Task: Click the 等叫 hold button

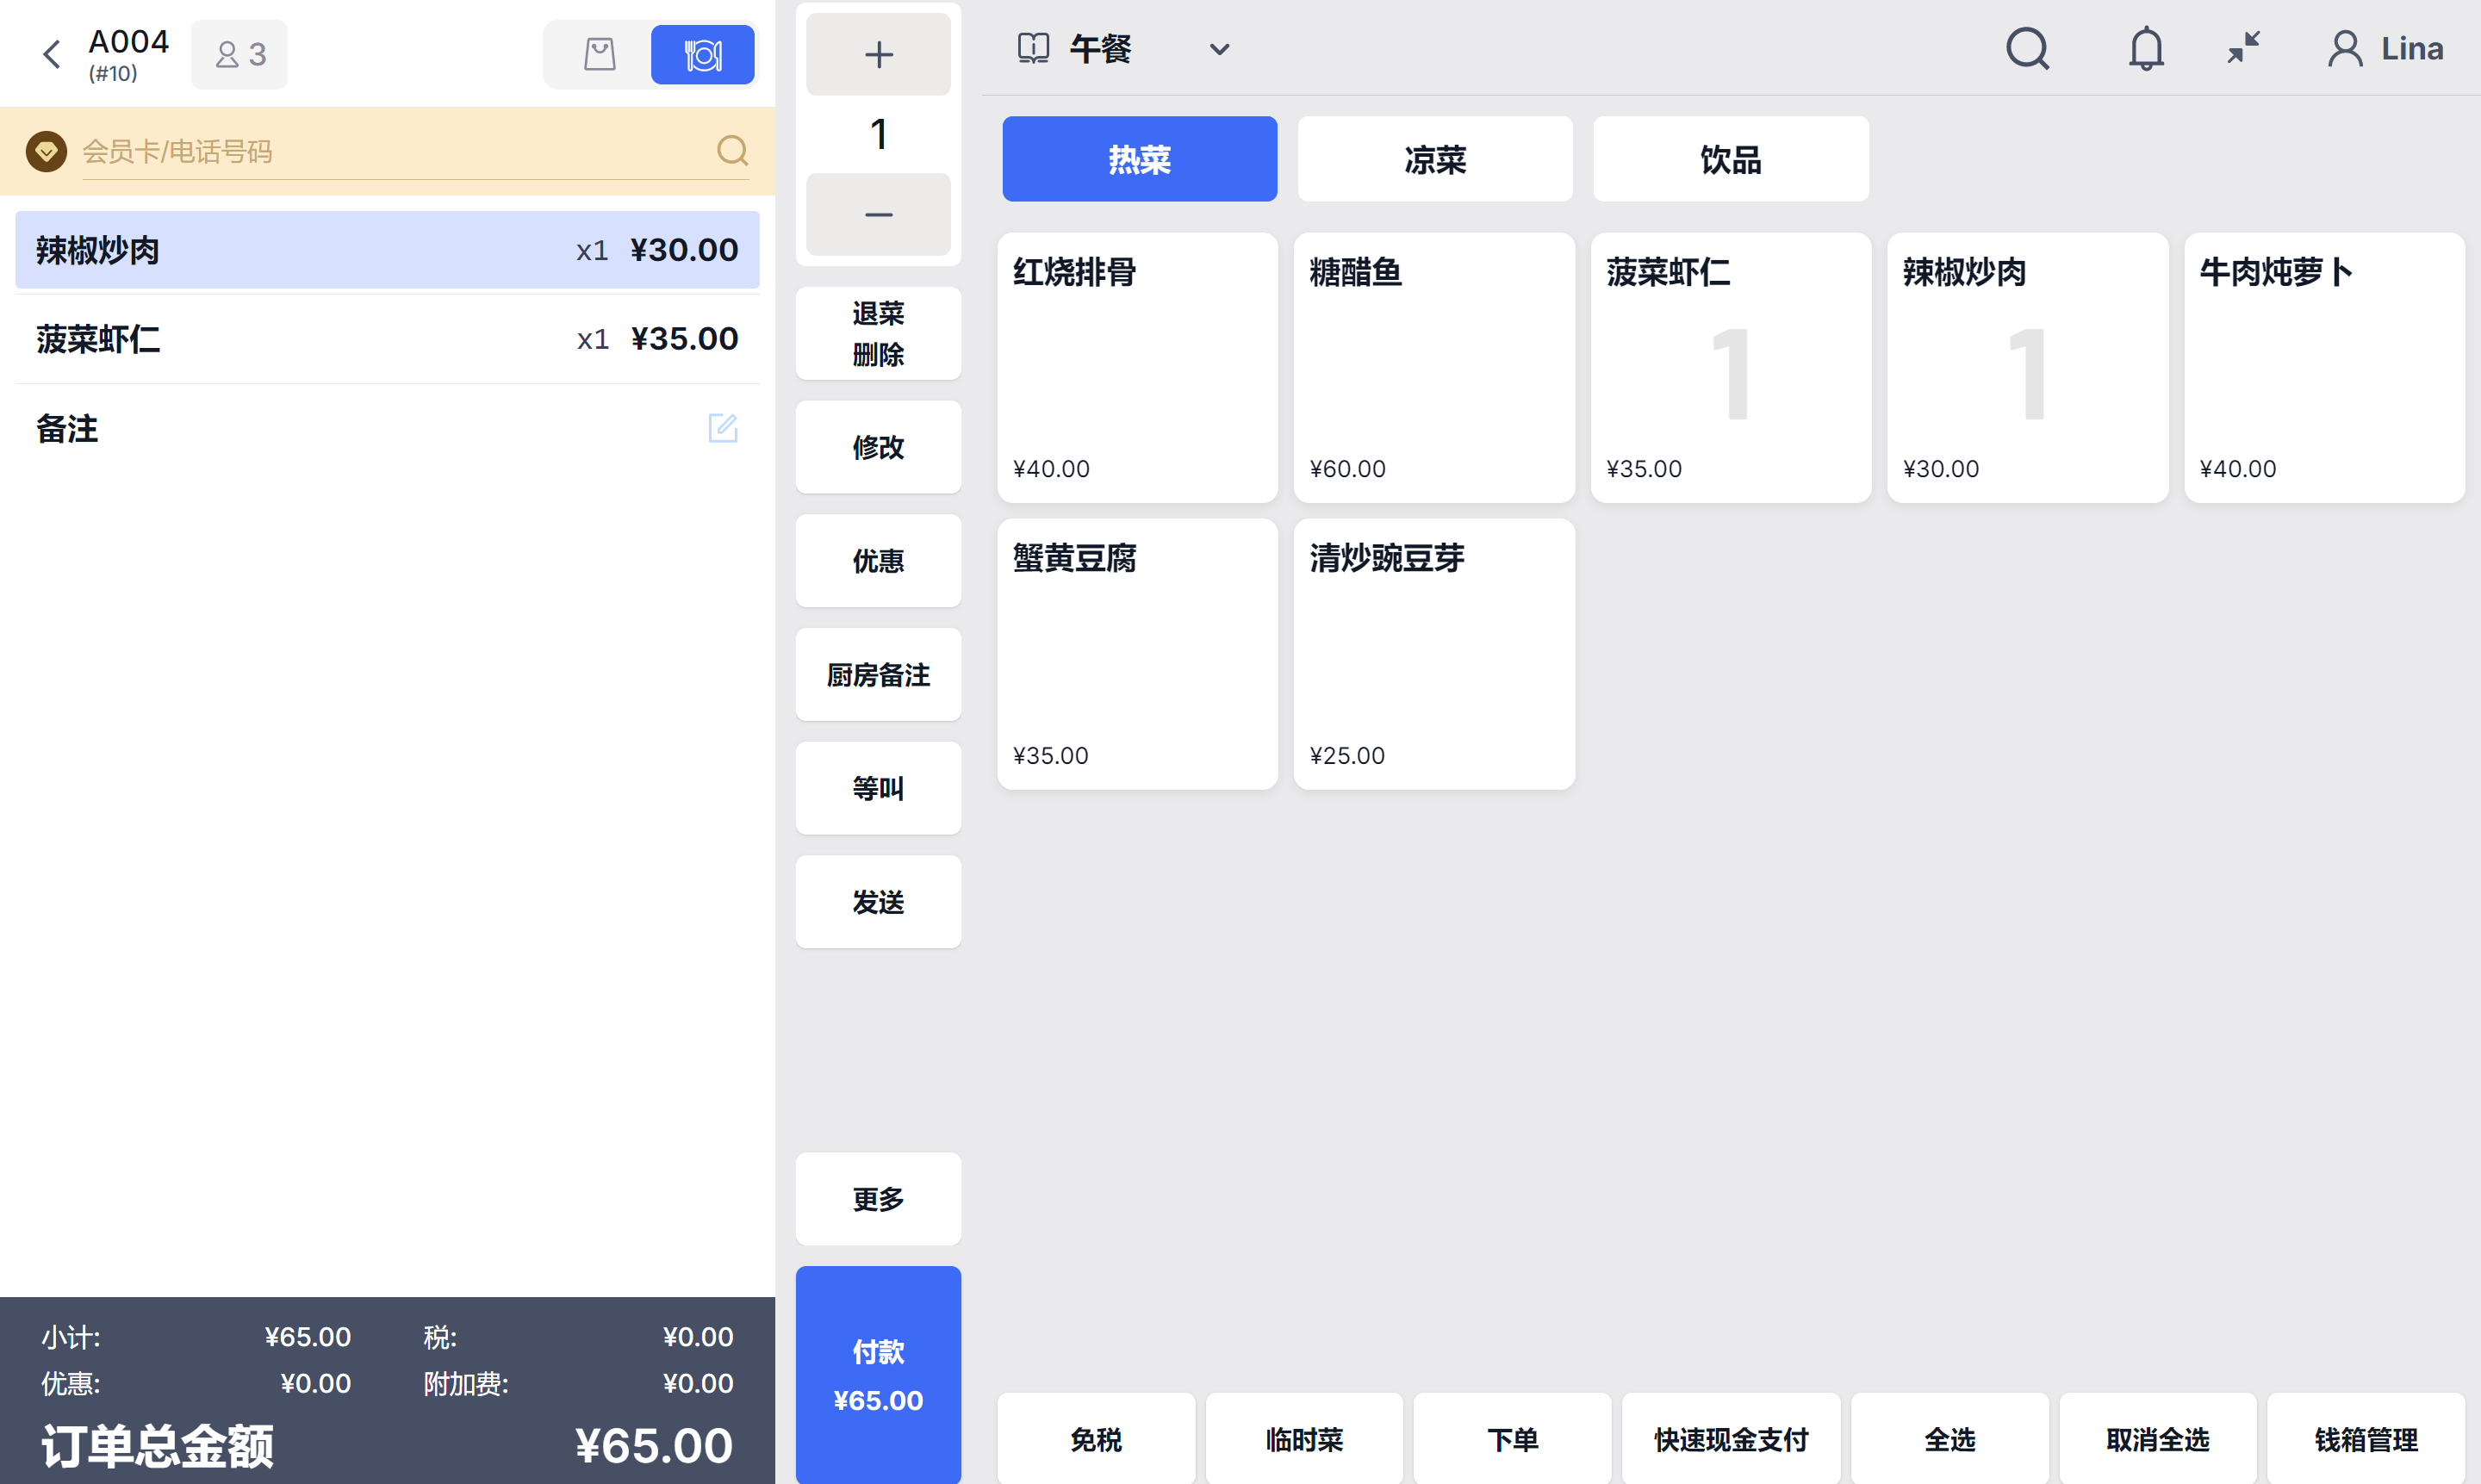Action: coord(878,788)
